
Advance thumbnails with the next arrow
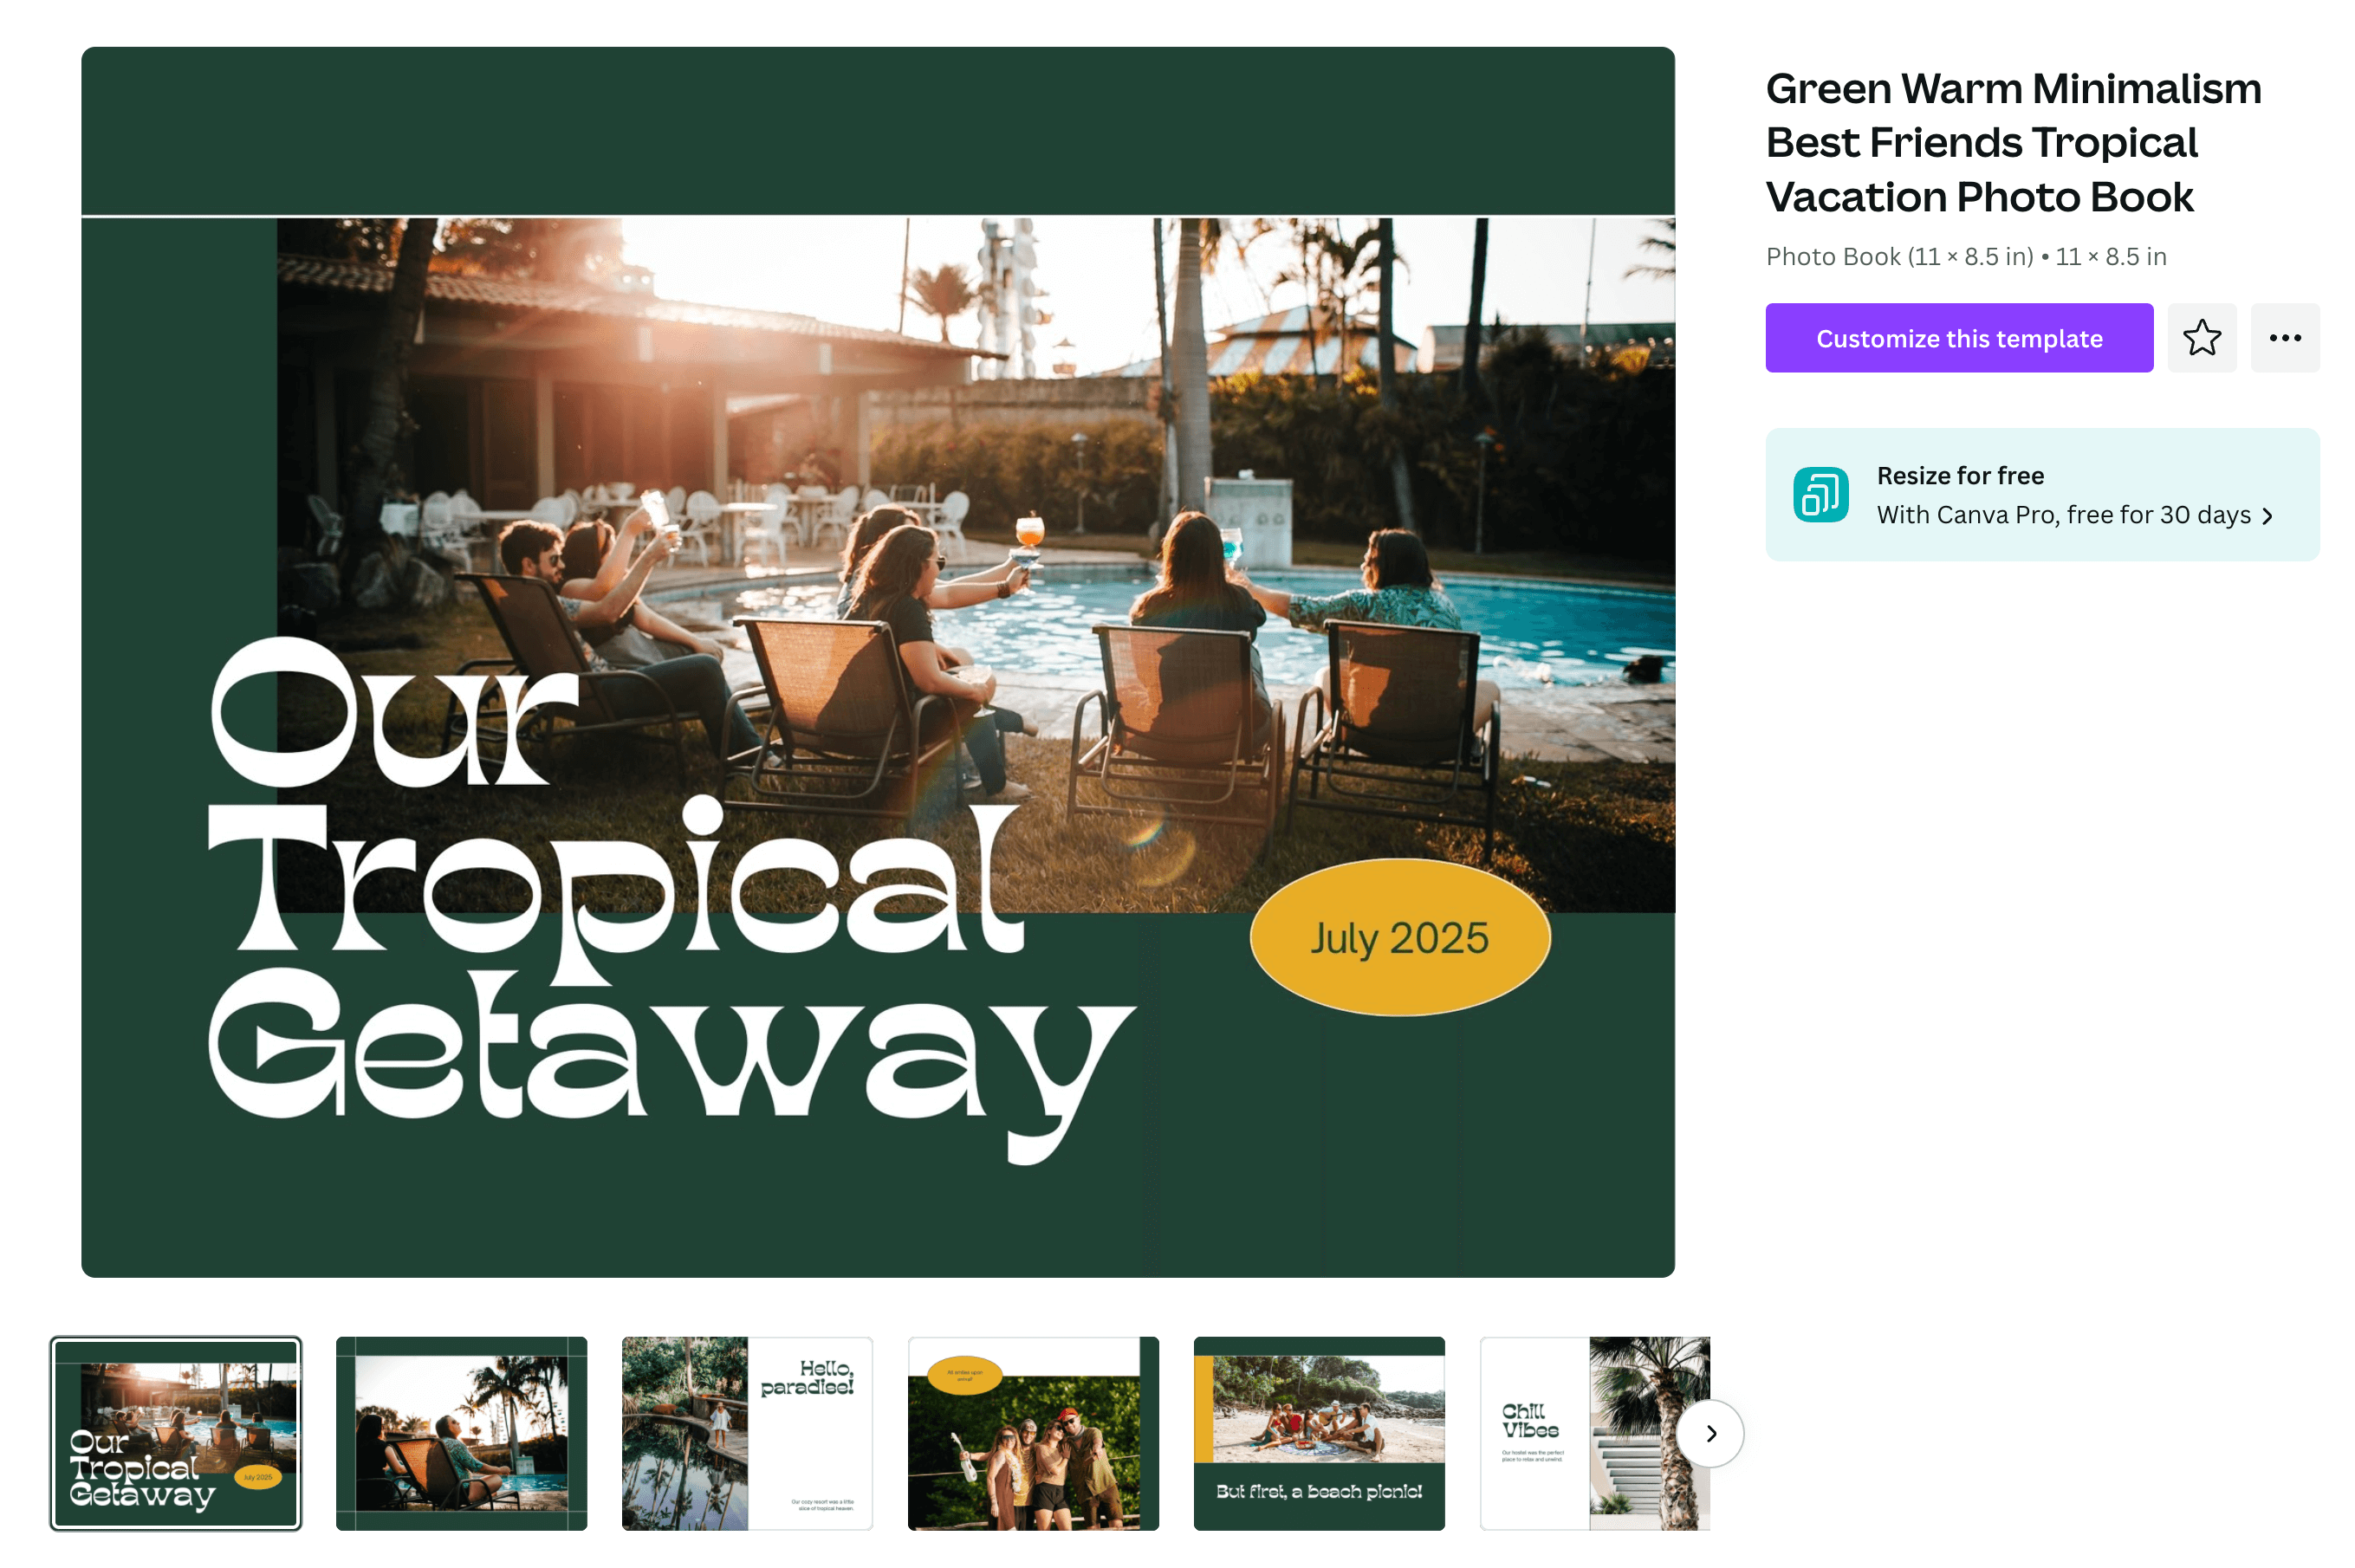[1710, 1434]
